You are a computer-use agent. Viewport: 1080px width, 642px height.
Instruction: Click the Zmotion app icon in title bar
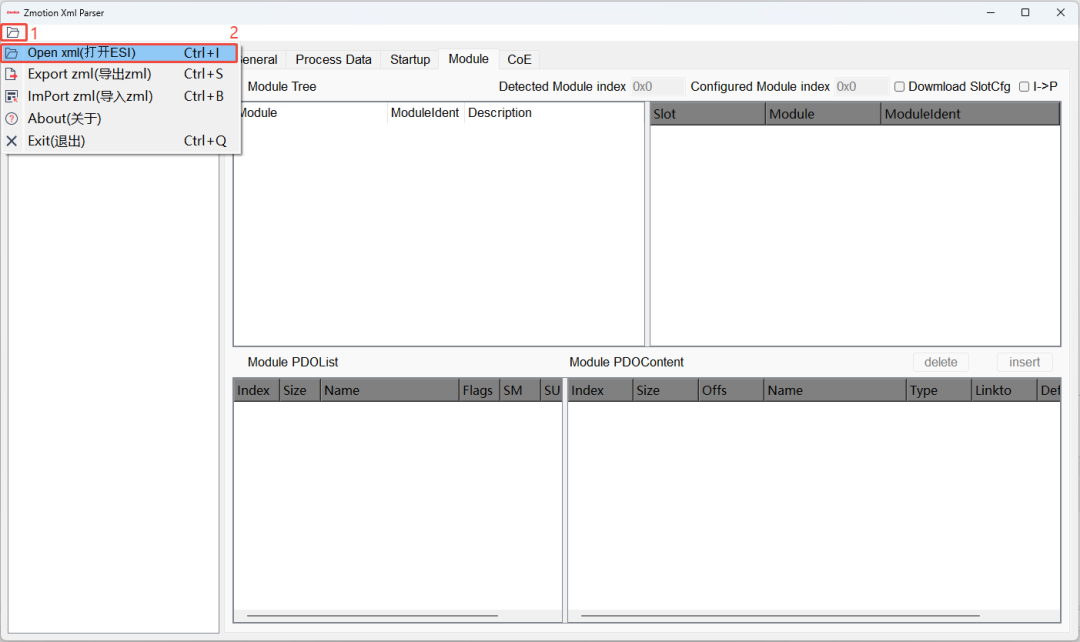[x=13, y=12]
